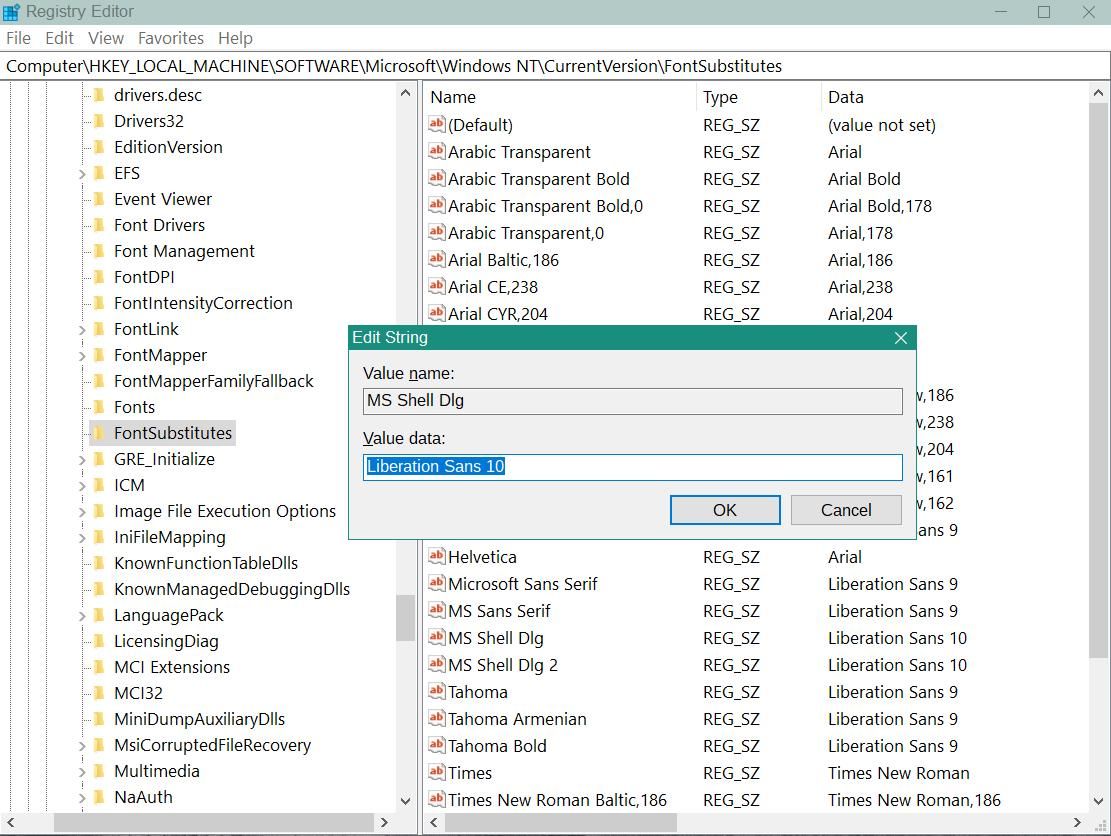Expand the EFS key
Viewport: 1111px width, 836px height.
coord(81,174)
